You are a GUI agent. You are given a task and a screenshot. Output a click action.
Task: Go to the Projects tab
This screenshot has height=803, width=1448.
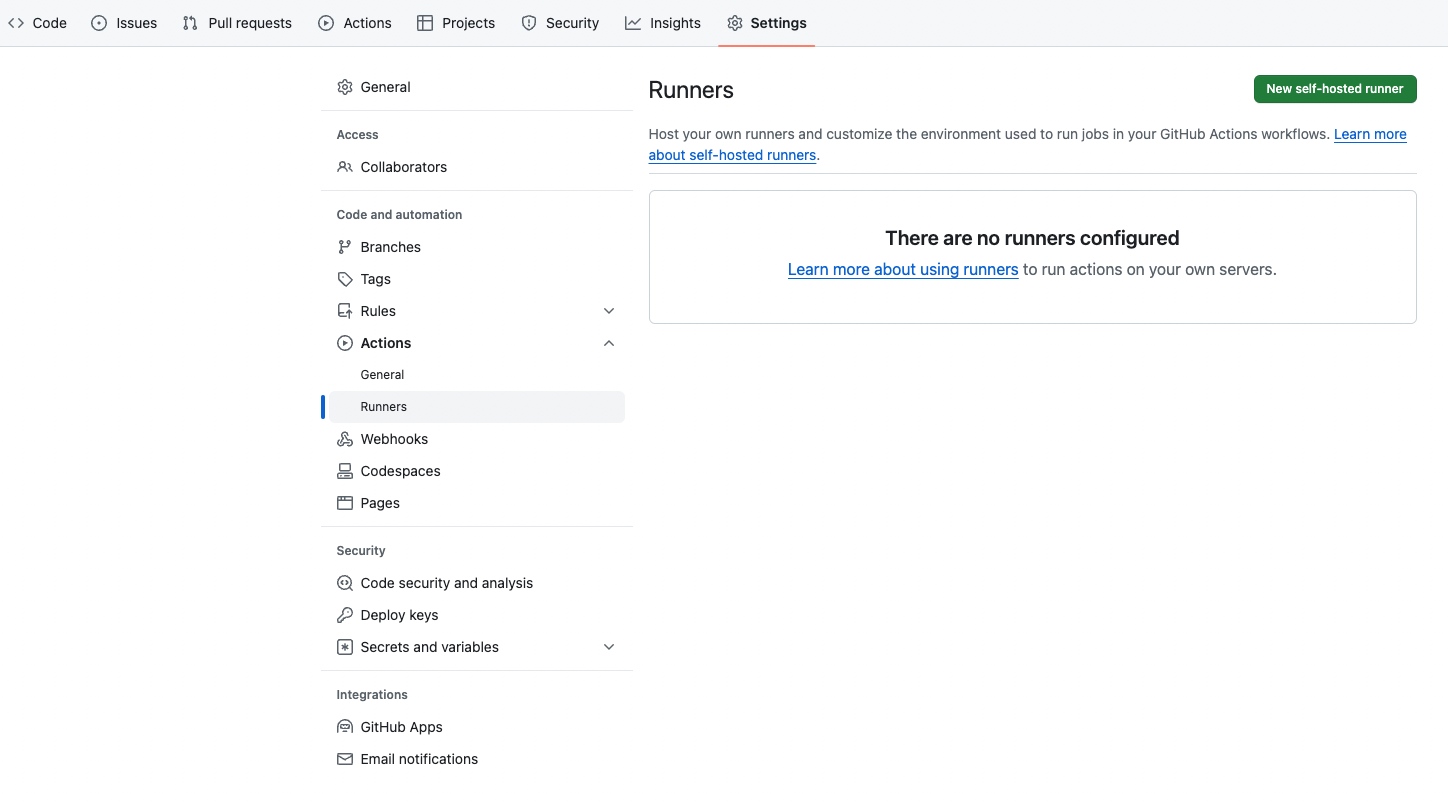[x=456, y=23]
